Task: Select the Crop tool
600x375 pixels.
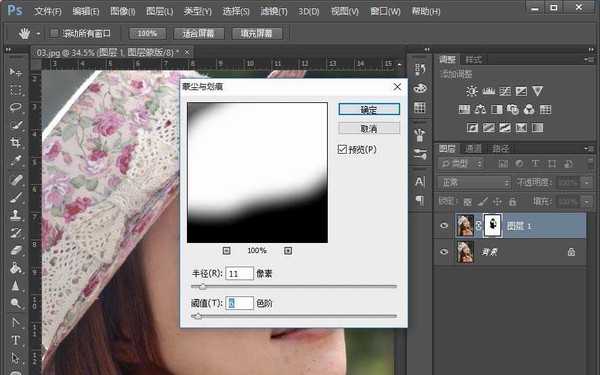Action: coord(16,143)
